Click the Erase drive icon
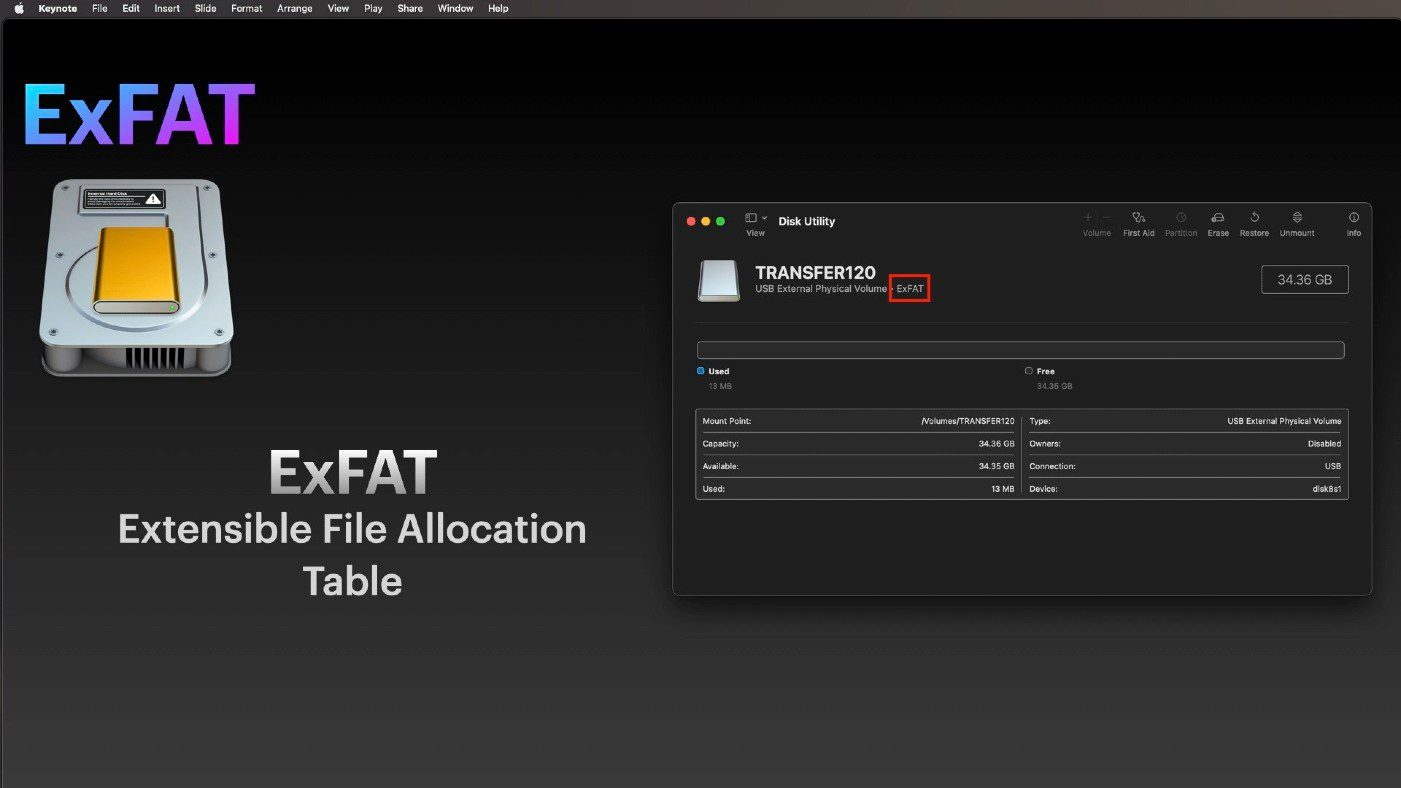The image size is (1401, 788). (x=1217, y=217)
